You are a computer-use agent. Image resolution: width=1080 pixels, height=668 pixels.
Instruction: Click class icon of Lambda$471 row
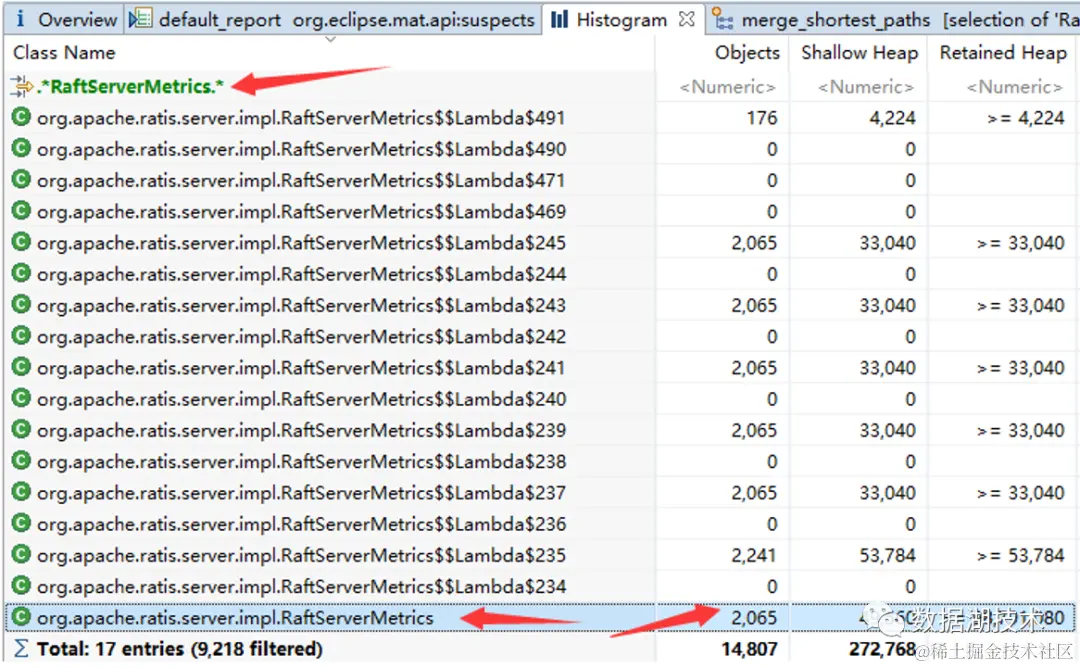pos(21,180)
